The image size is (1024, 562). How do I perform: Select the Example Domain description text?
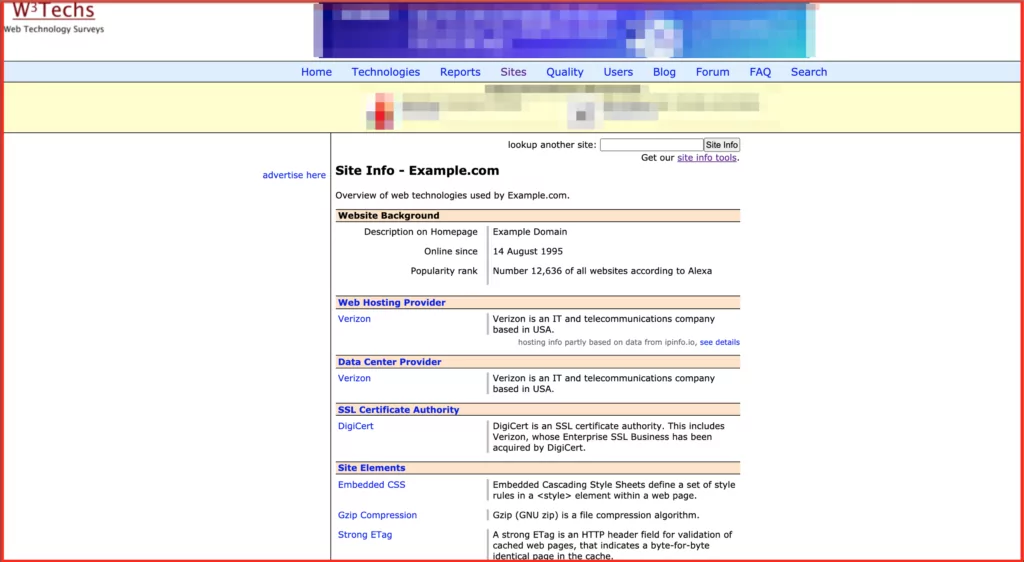pyautogui.click(x=530, y=232)
